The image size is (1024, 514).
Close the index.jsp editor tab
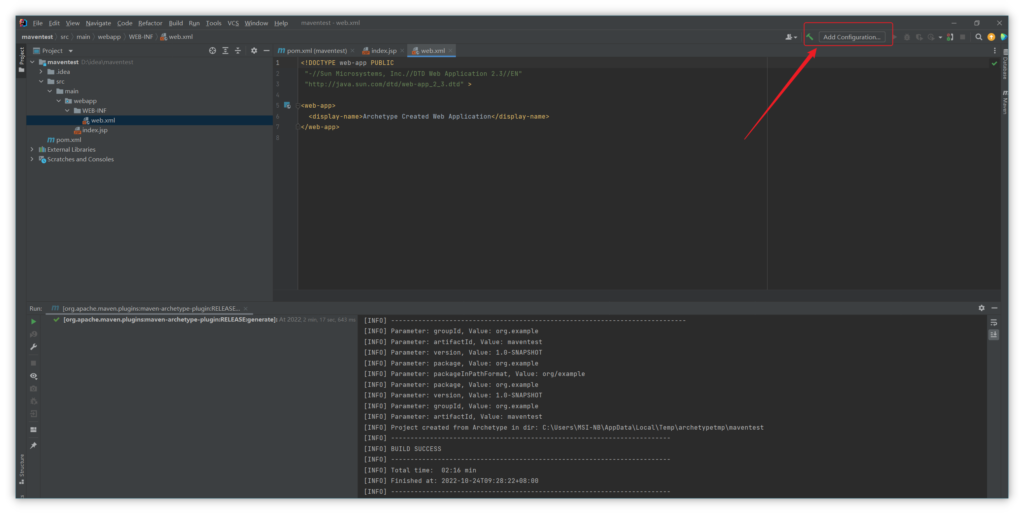[x=402, y=51]
